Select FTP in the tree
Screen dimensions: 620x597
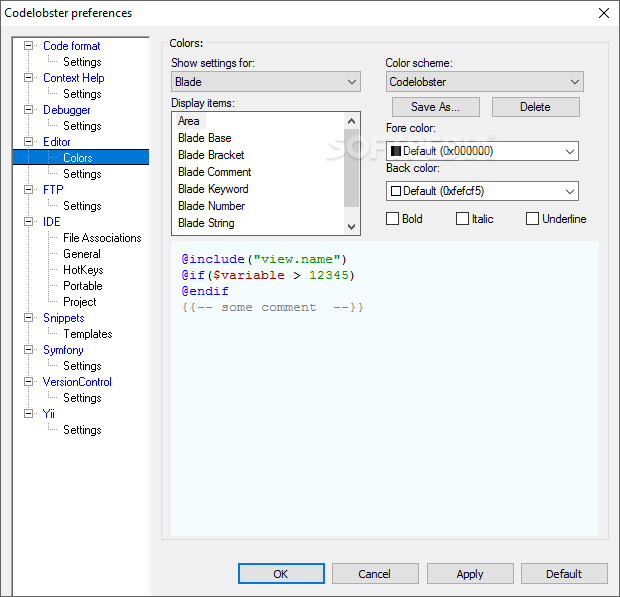[x=53, y=190]
